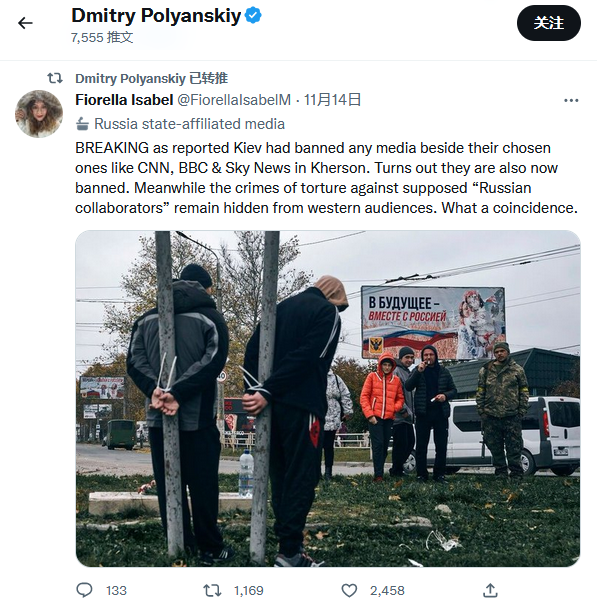Open the attached photo in the tweet
This screenshot has height=612, width=597.
[328, 399]
